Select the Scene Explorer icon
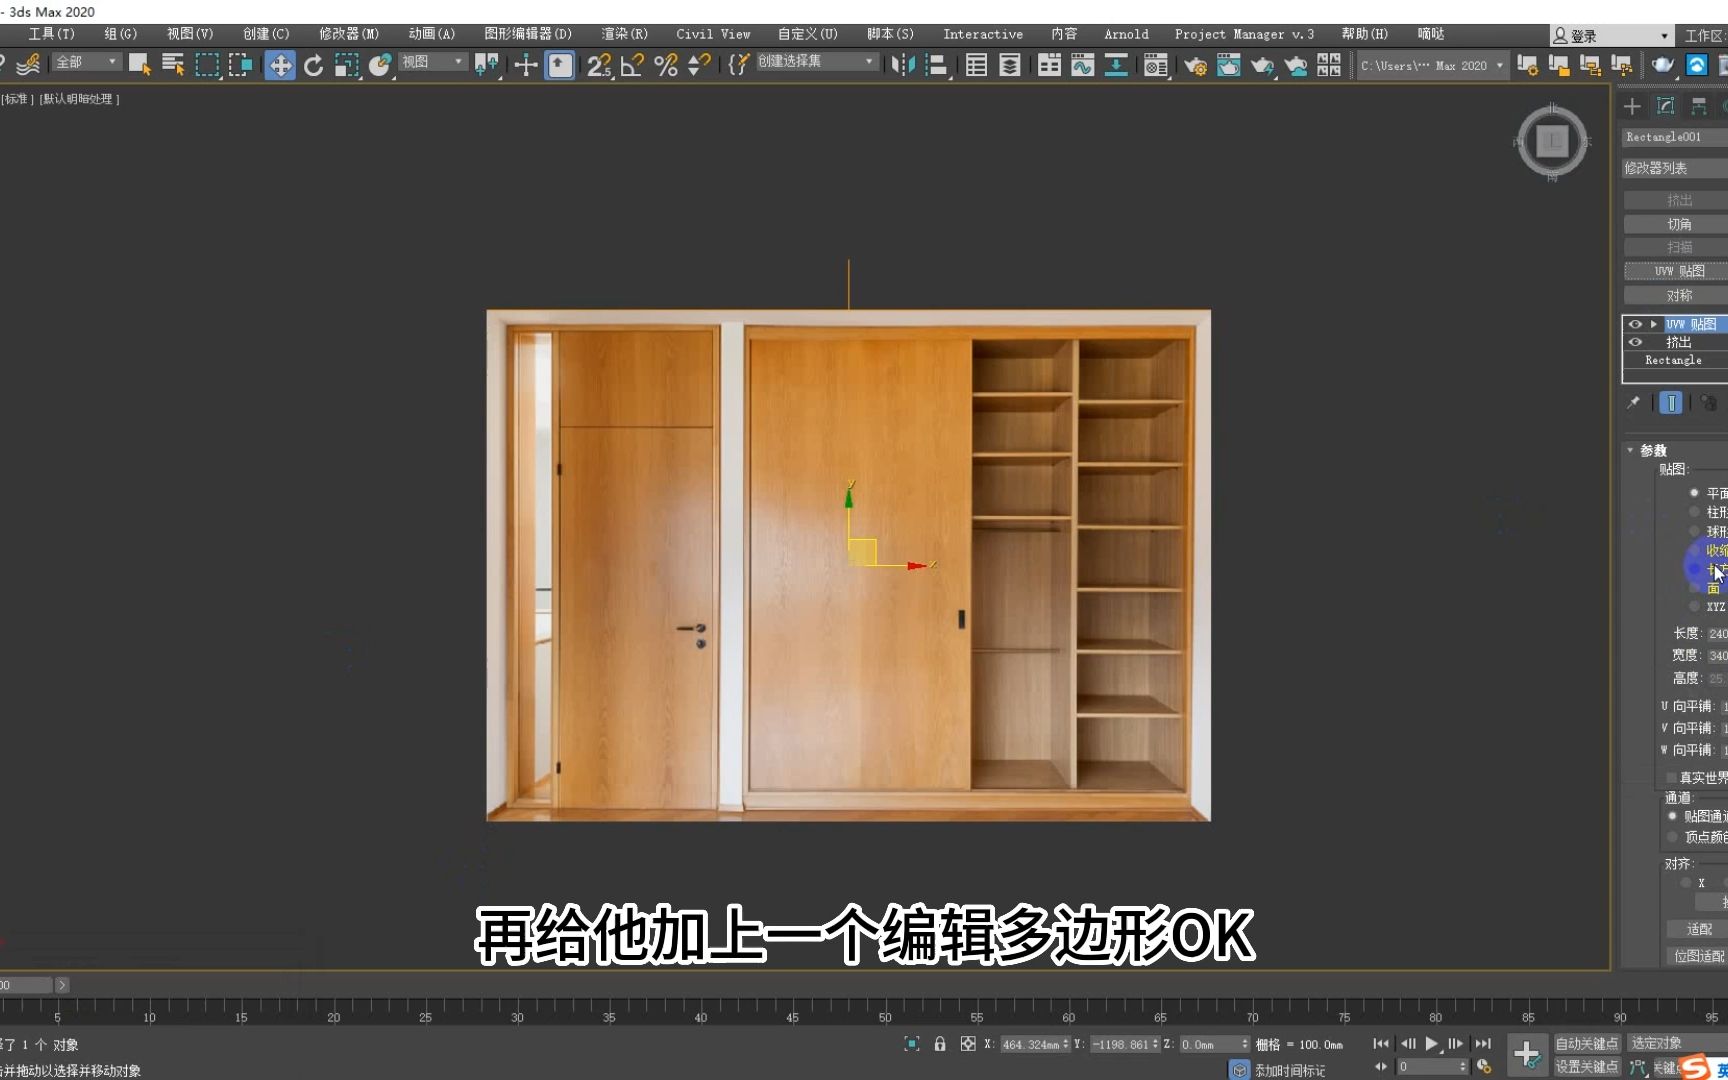Image resolution: width=1728 pixels, height=1080 pixels. (x=975, y=65)
